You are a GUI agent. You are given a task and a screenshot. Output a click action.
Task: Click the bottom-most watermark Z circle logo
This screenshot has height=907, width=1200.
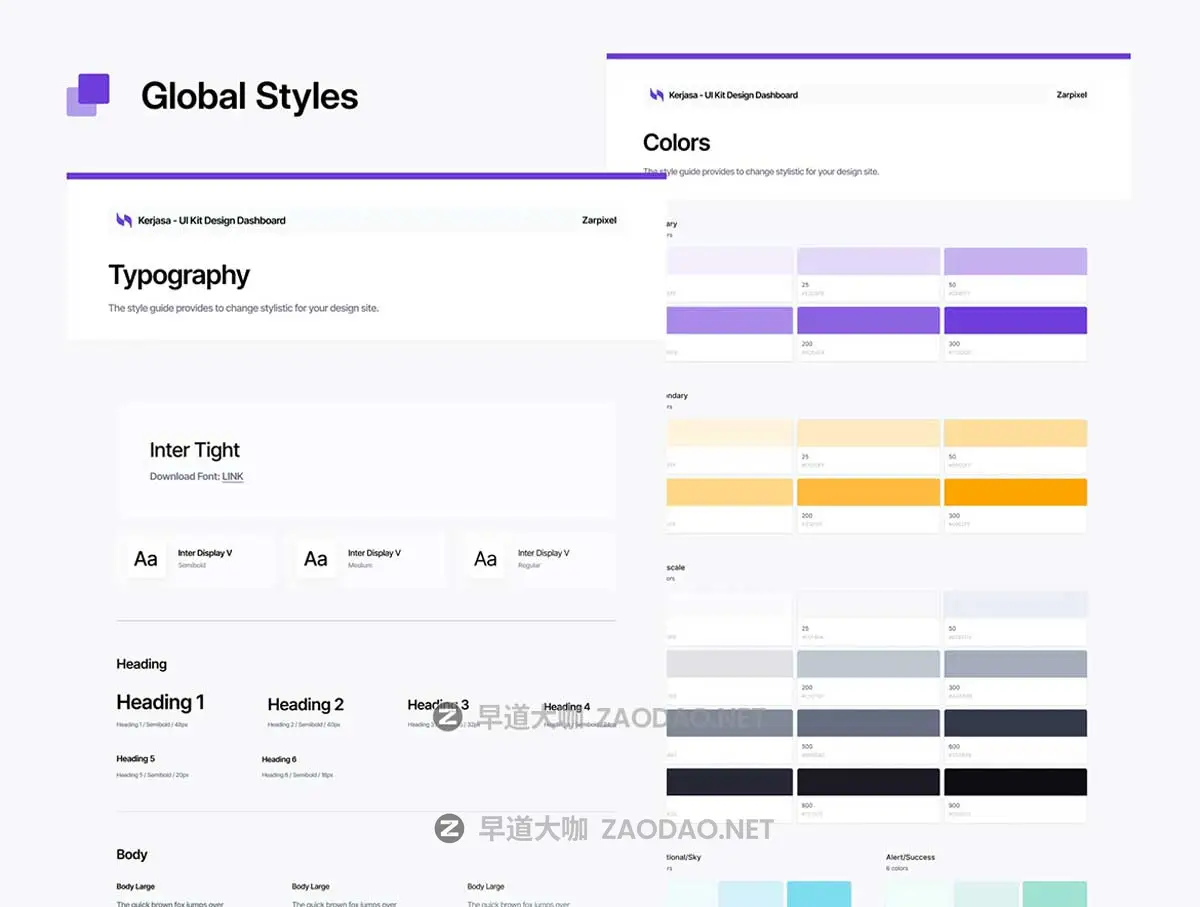[x=449, y=828]
